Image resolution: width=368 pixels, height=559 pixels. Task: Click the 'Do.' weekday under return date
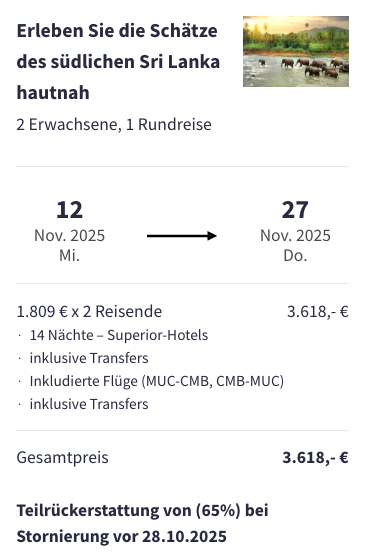pos(295,256)
